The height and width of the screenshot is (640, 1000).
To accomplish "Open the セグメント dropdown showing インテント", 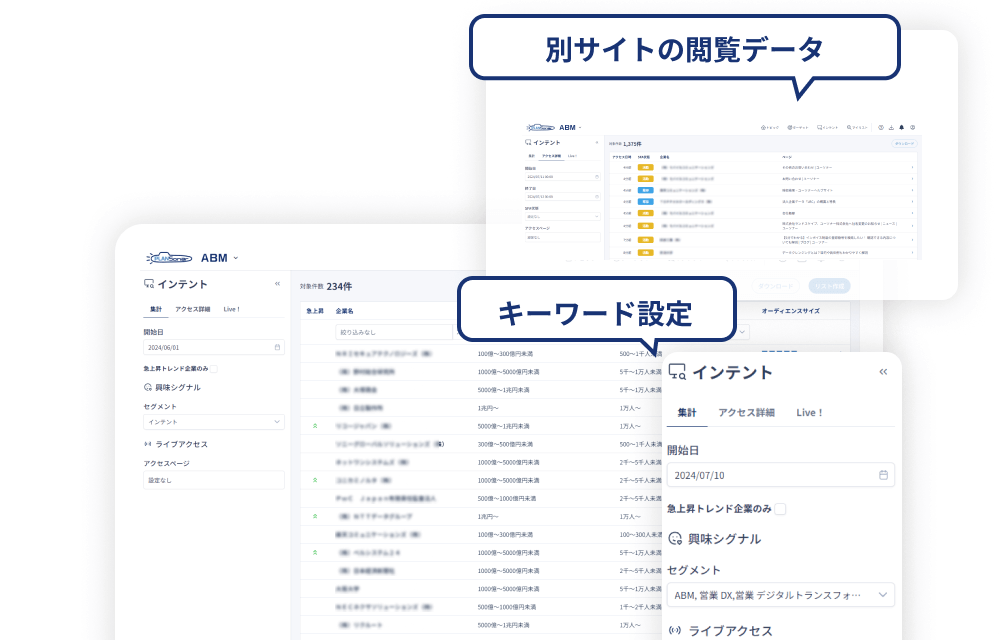I will pyautogui.click(x=213, y=421).
